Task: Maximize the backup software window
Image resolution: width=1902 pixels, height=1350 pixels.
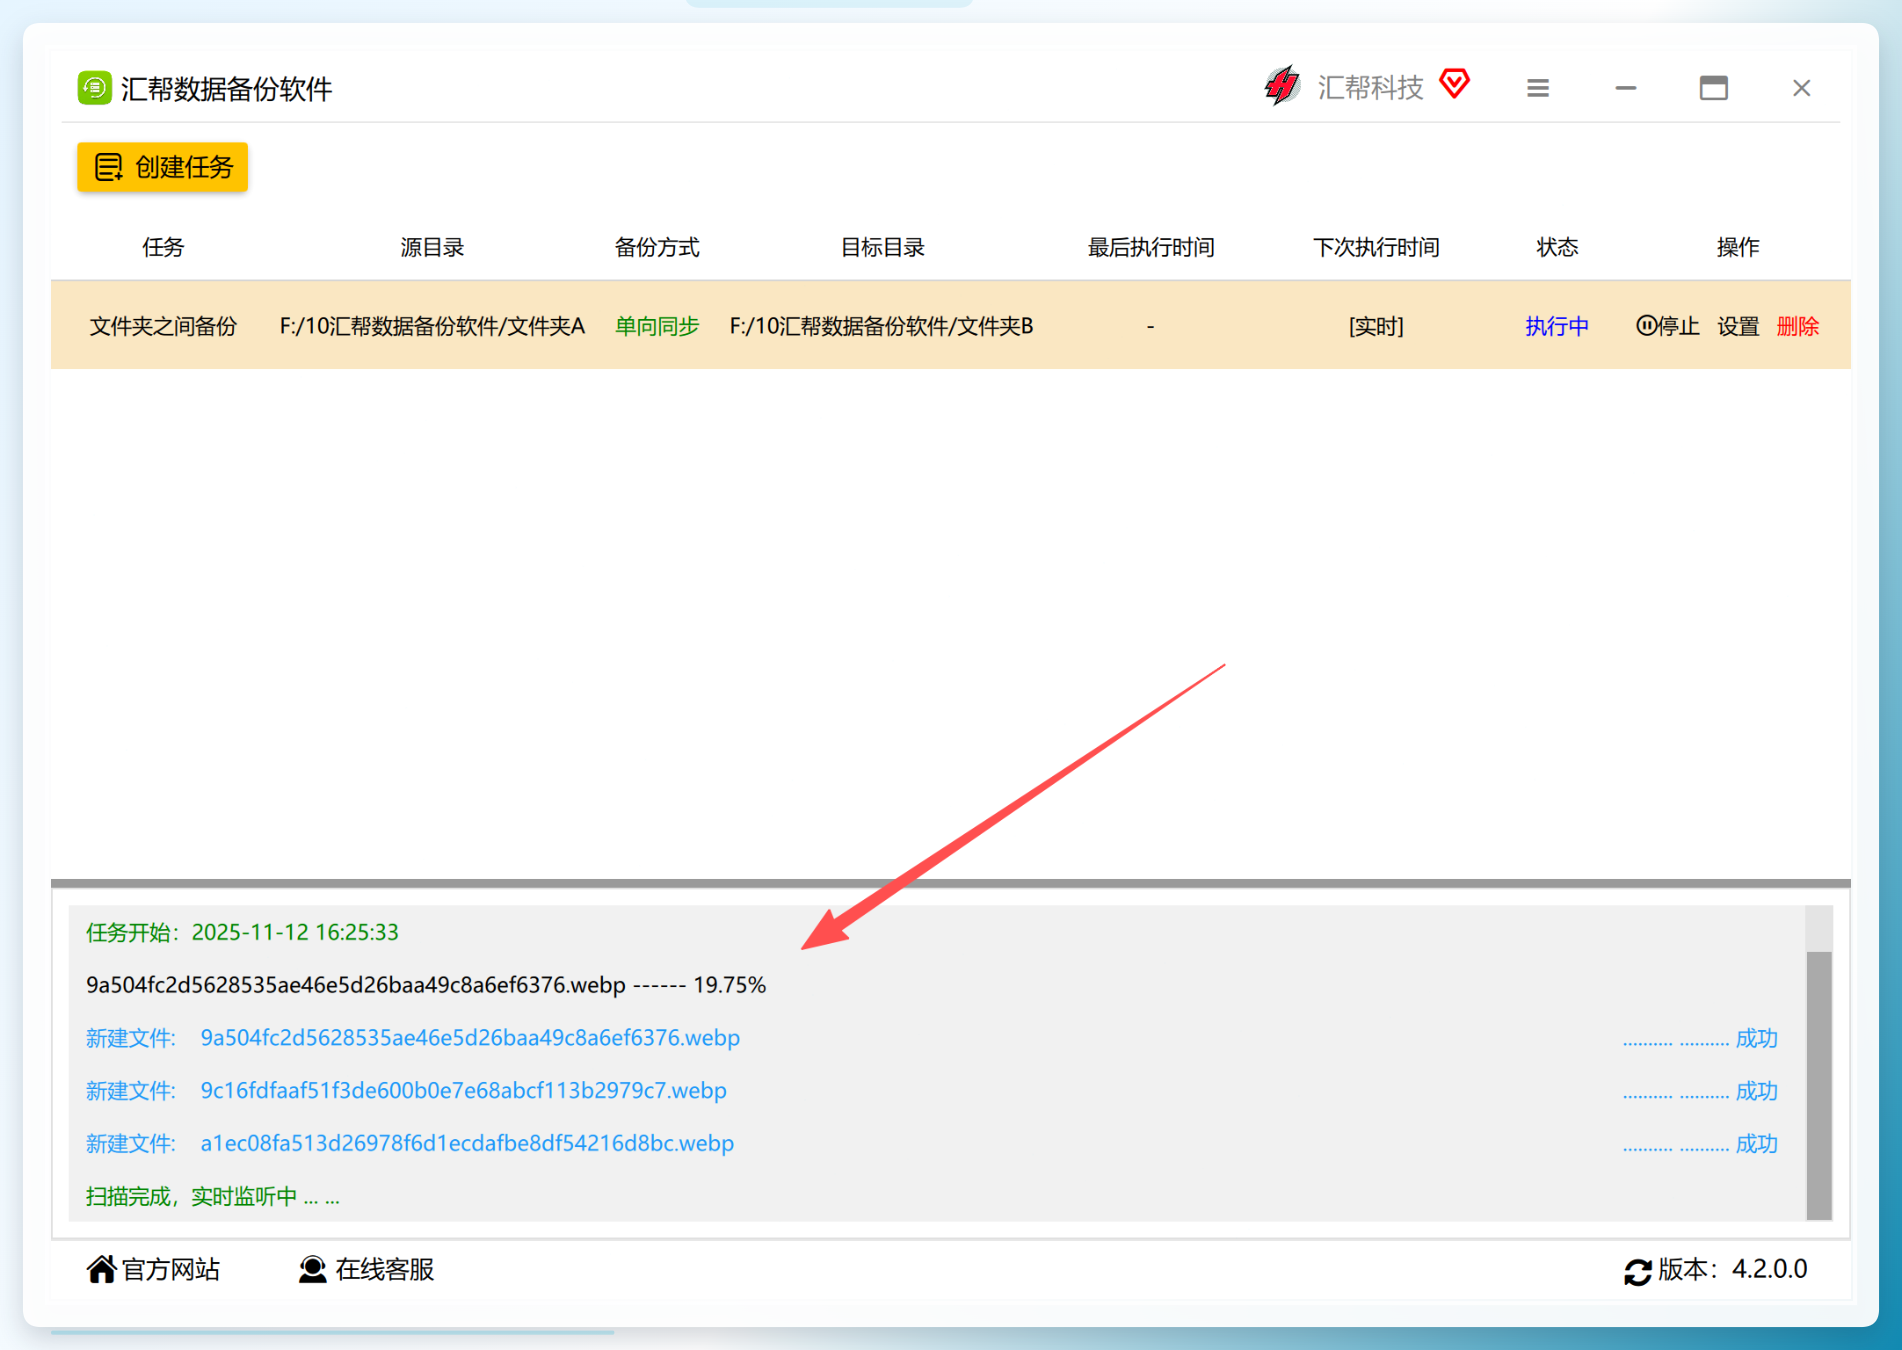Action: (x=1714, y=88)
